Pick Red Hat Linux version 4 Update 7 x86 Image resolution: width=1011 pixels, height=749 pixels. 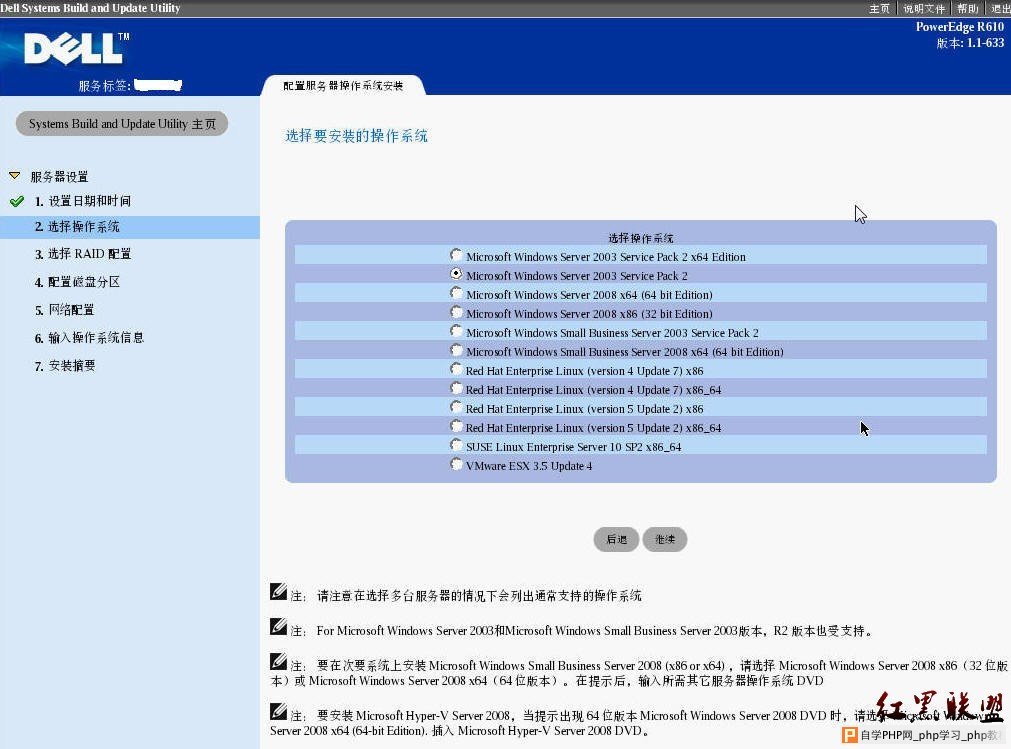tap(456, 369)
